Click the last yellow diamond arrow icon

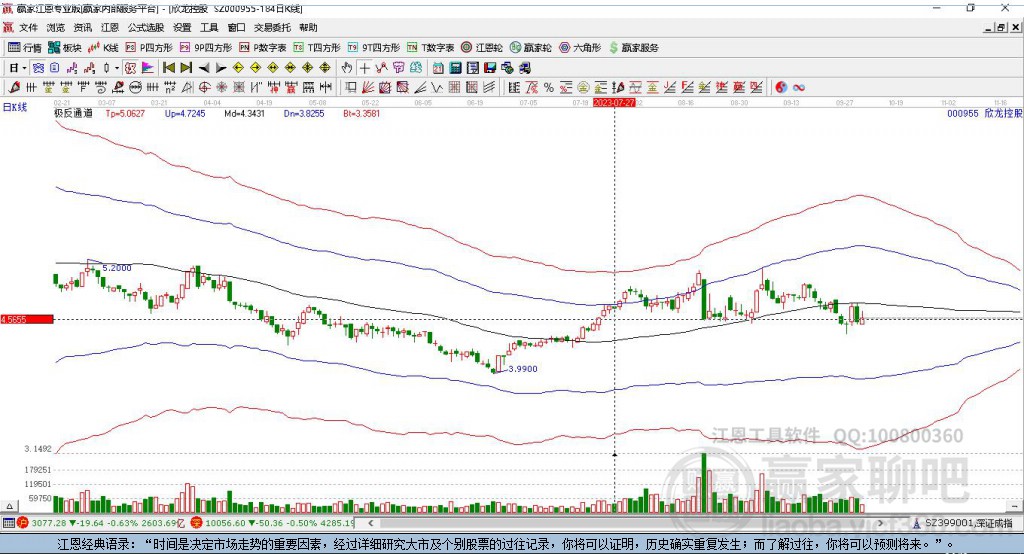(x=325, y=68)
